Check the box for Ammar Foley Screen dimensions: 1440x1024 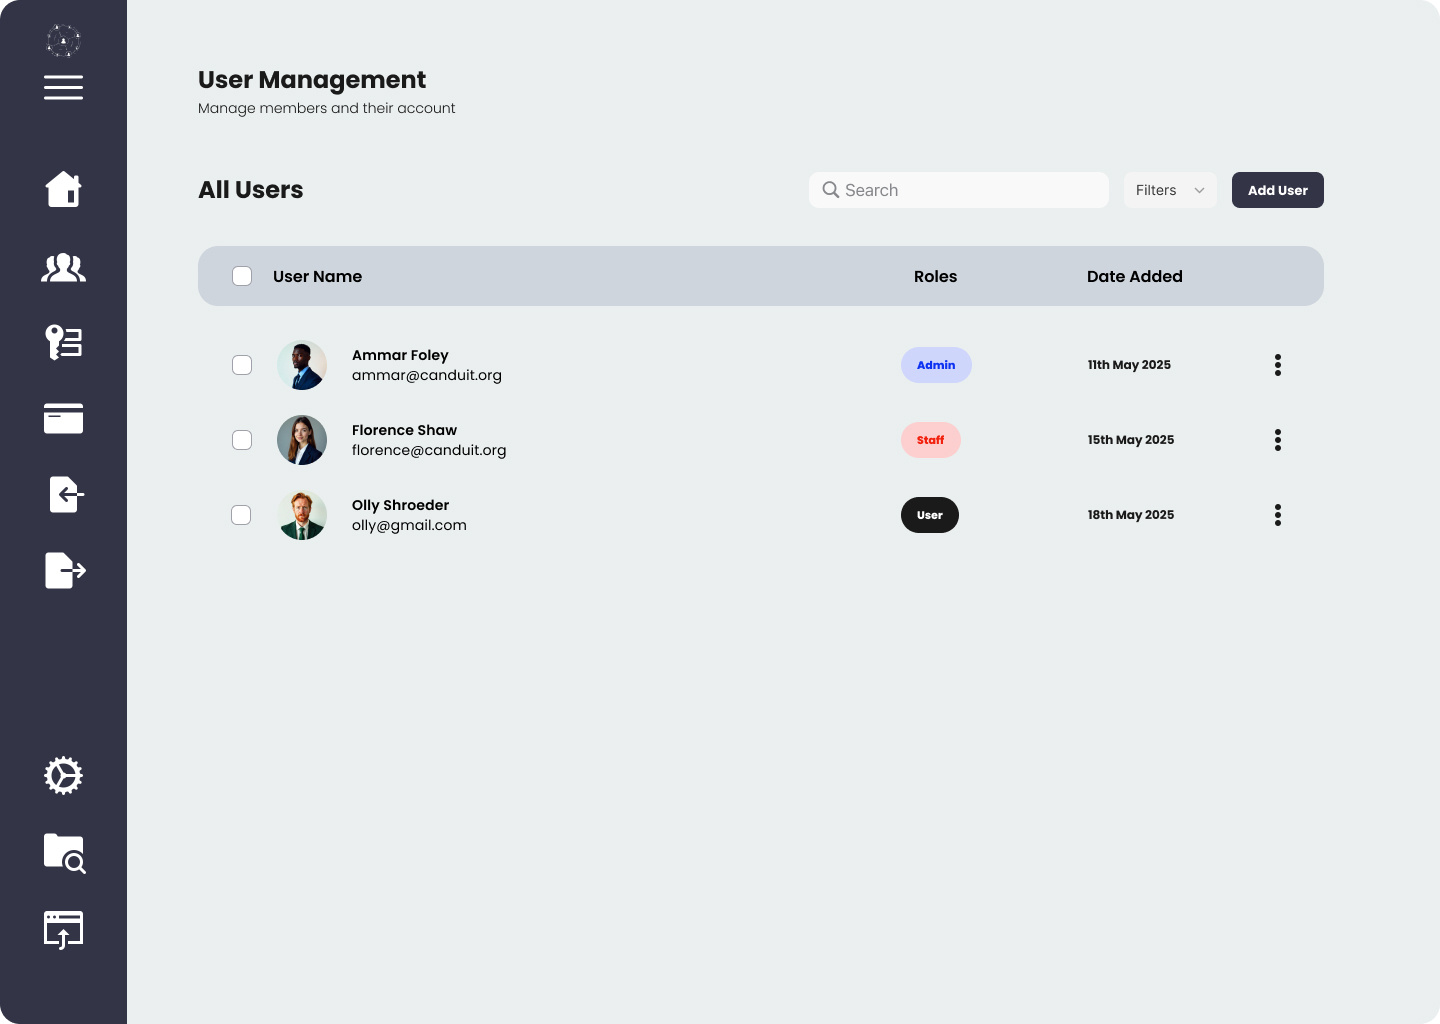[x=242, y=365]
